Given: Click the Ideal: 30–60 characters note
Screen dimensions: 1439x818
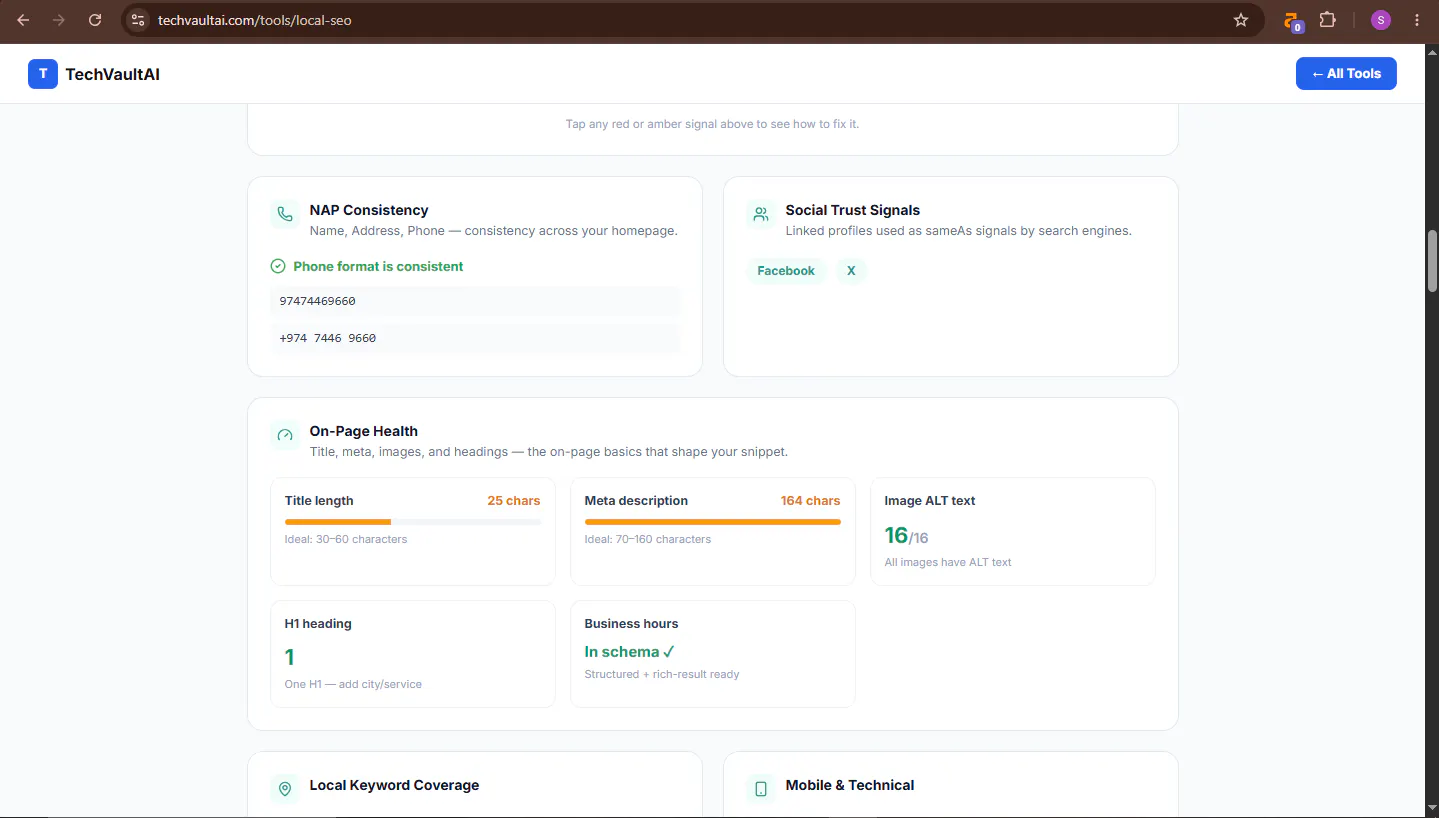Looking at the screenshot, I should point(346,539).
